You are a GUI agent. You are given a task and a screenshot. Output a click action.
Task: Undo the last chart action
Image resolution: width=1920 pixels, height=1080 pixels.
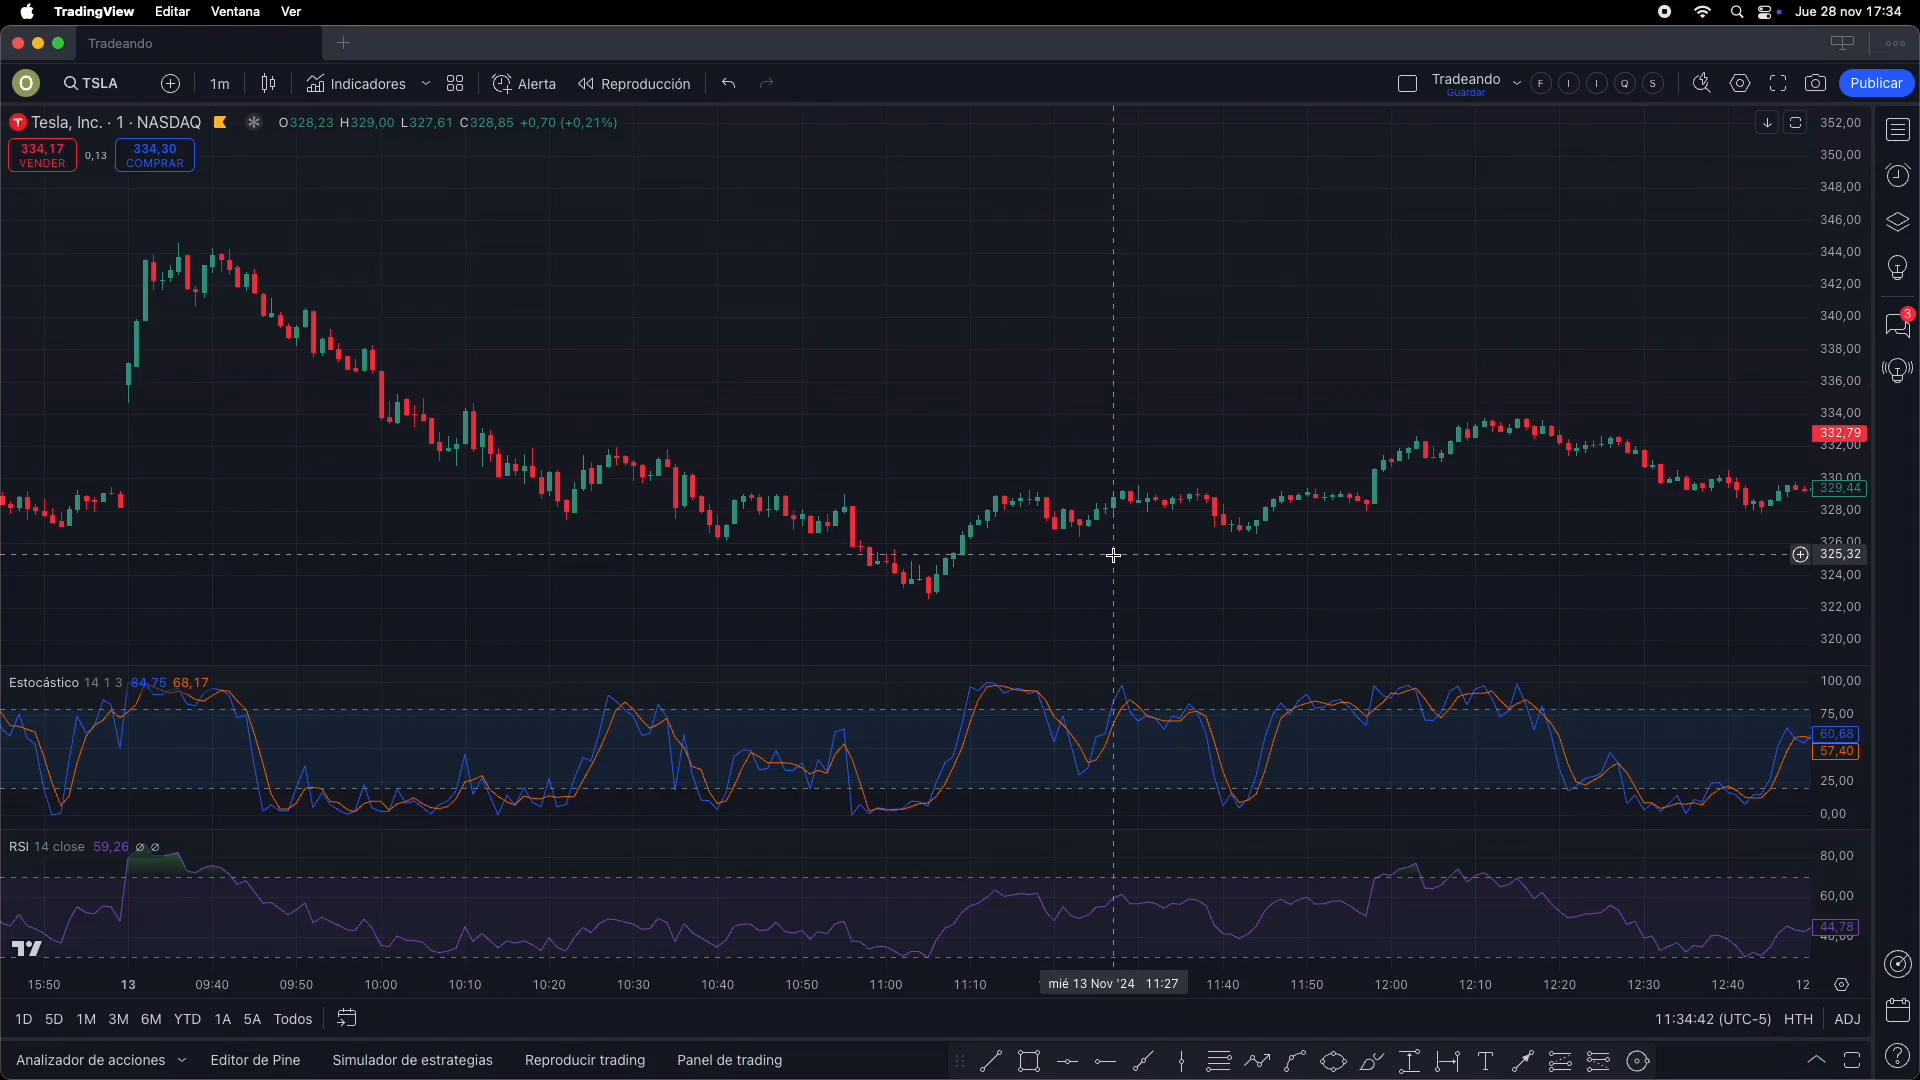tap(729, 84)
